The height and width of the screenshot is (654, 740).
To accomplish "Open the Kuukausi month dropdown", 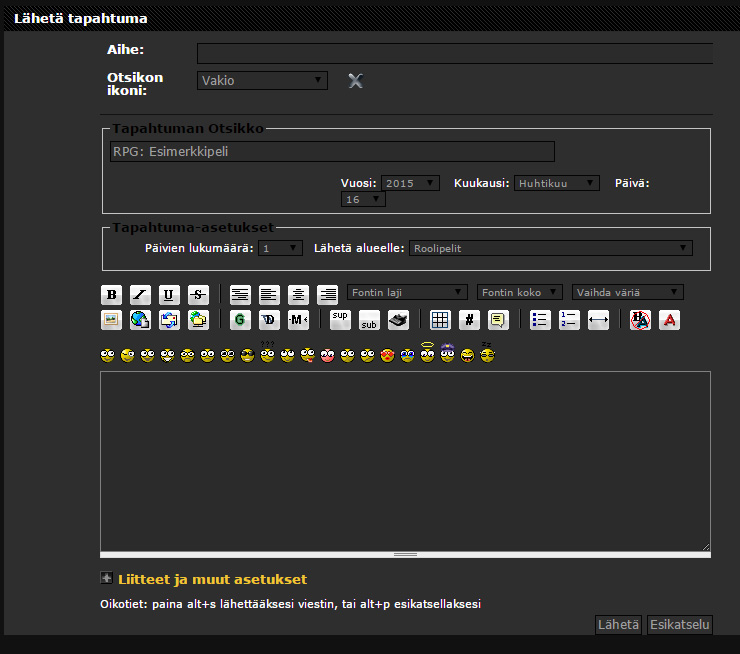I will click(556, 183).
